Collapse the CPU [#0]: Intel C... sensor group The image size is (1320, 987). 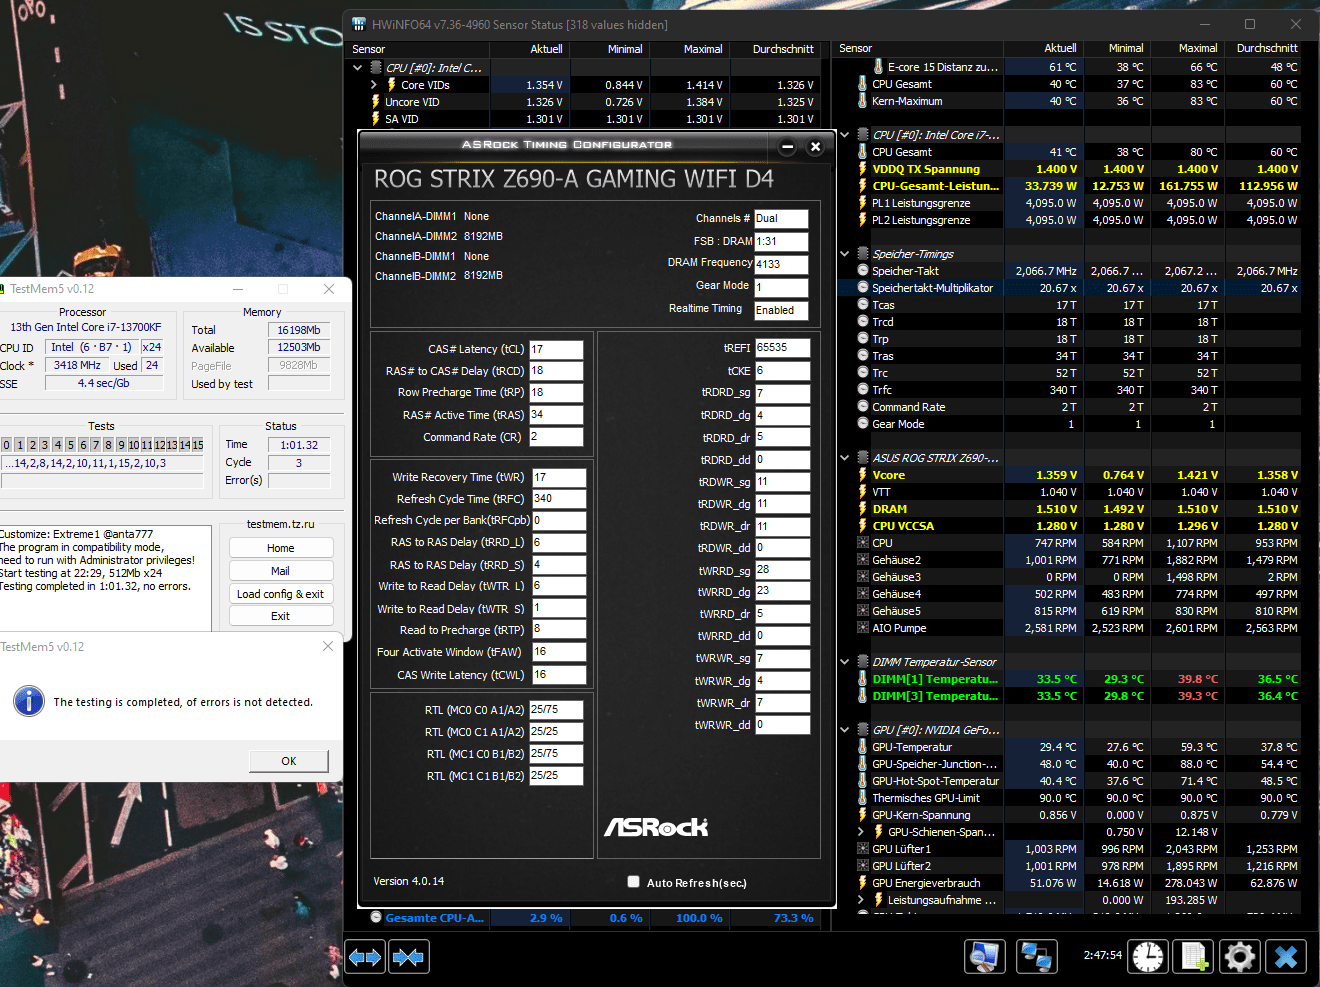tap(358, 68)
